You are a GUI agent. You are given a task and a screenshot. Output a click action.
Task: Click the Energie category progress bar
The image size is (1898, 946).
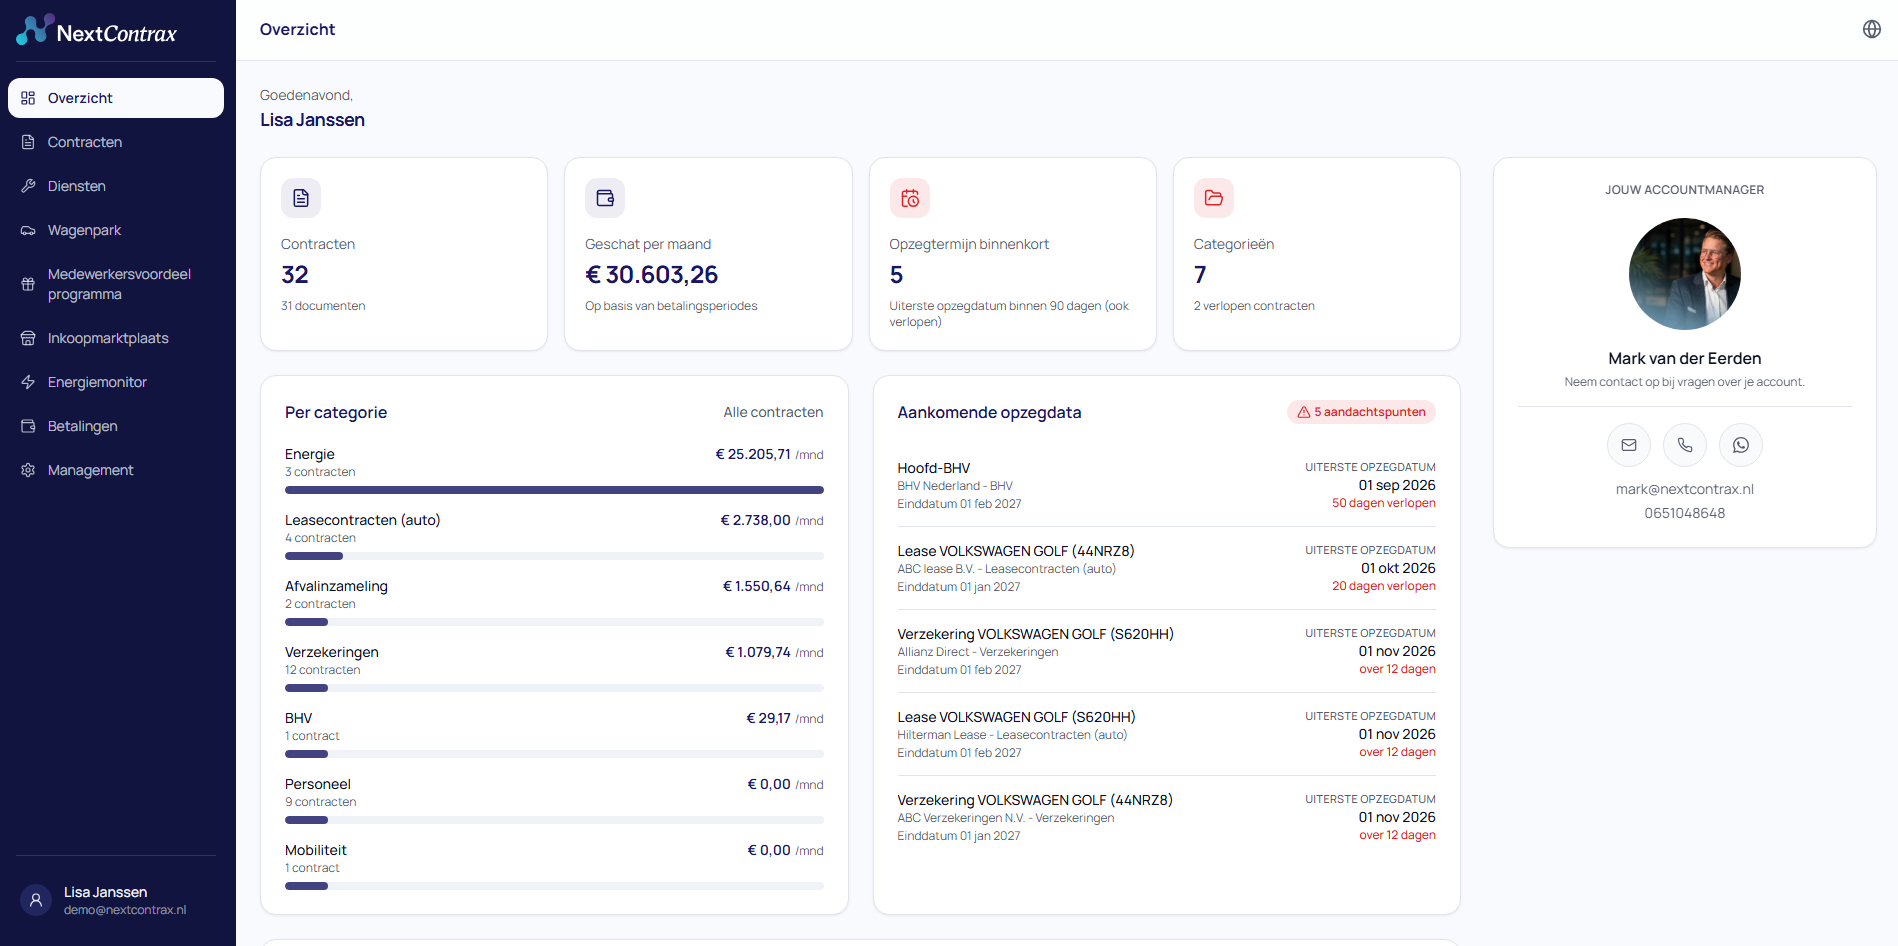pyautogui.click(x=554, y=490)
